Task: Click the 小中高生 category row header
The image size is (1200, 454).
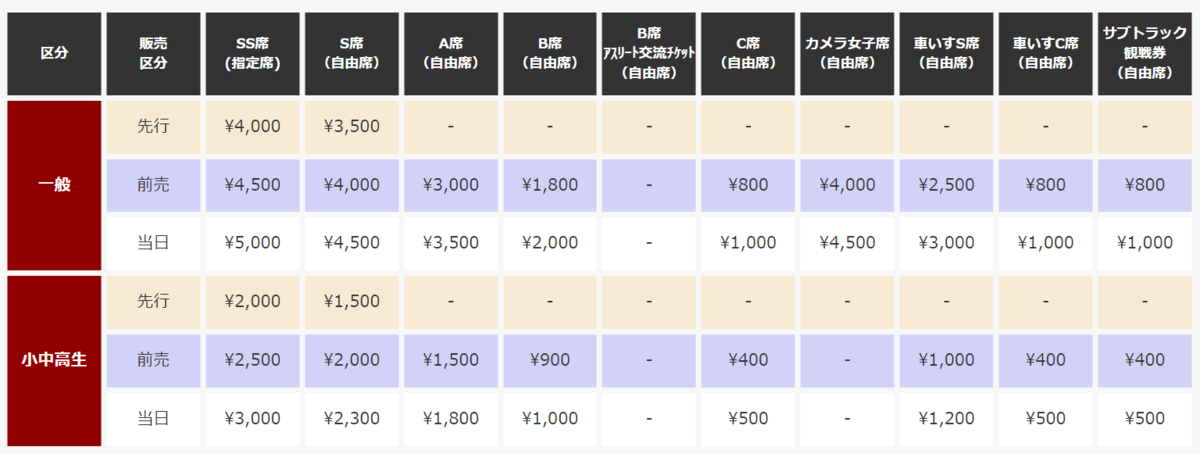Action: click(54, 360)
